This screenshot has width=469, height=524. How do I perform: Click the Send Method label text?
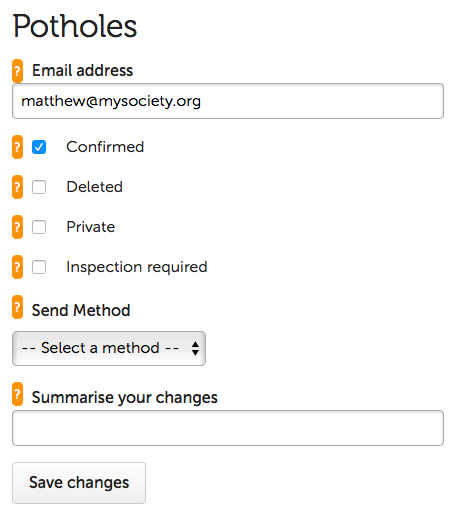coord(81,310)
